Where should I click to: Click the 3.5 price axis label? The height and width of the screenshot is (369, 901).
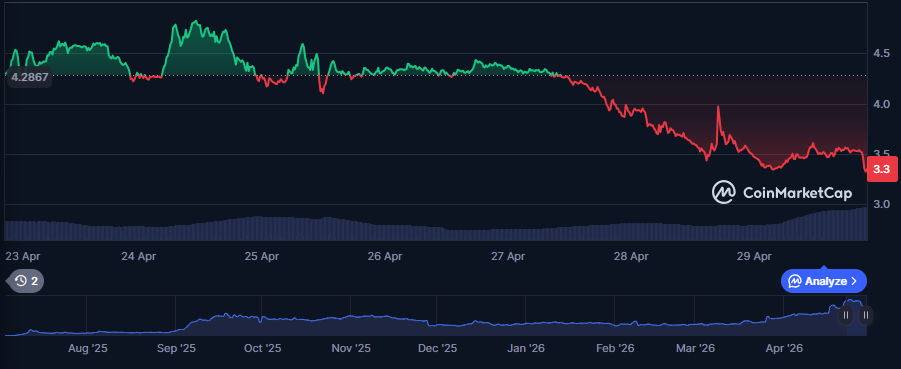pyautogui.click(x=881, y=154)
